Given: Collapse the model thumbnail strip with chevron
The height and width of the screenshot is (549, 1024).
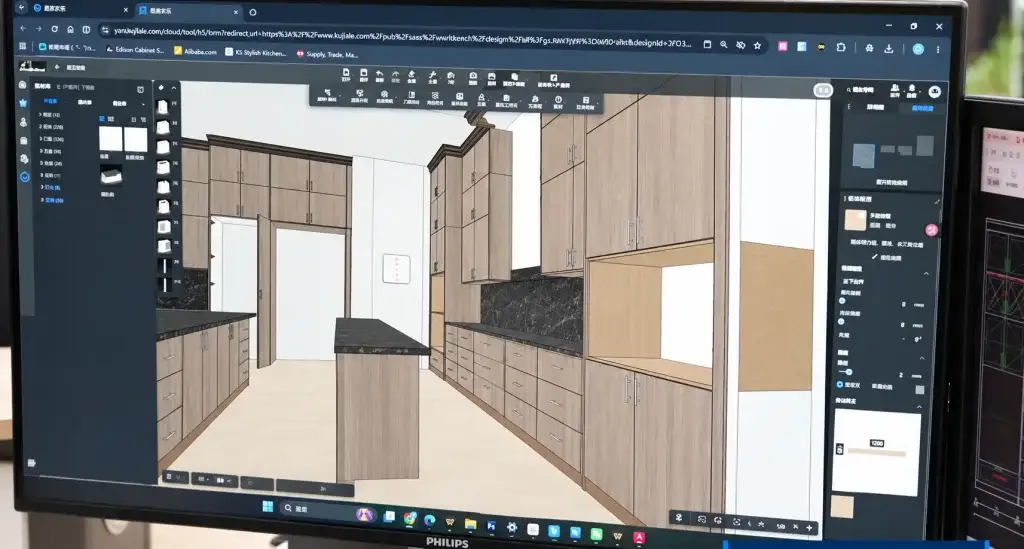Looking at the screenshot, I should (x=174, y=87).
